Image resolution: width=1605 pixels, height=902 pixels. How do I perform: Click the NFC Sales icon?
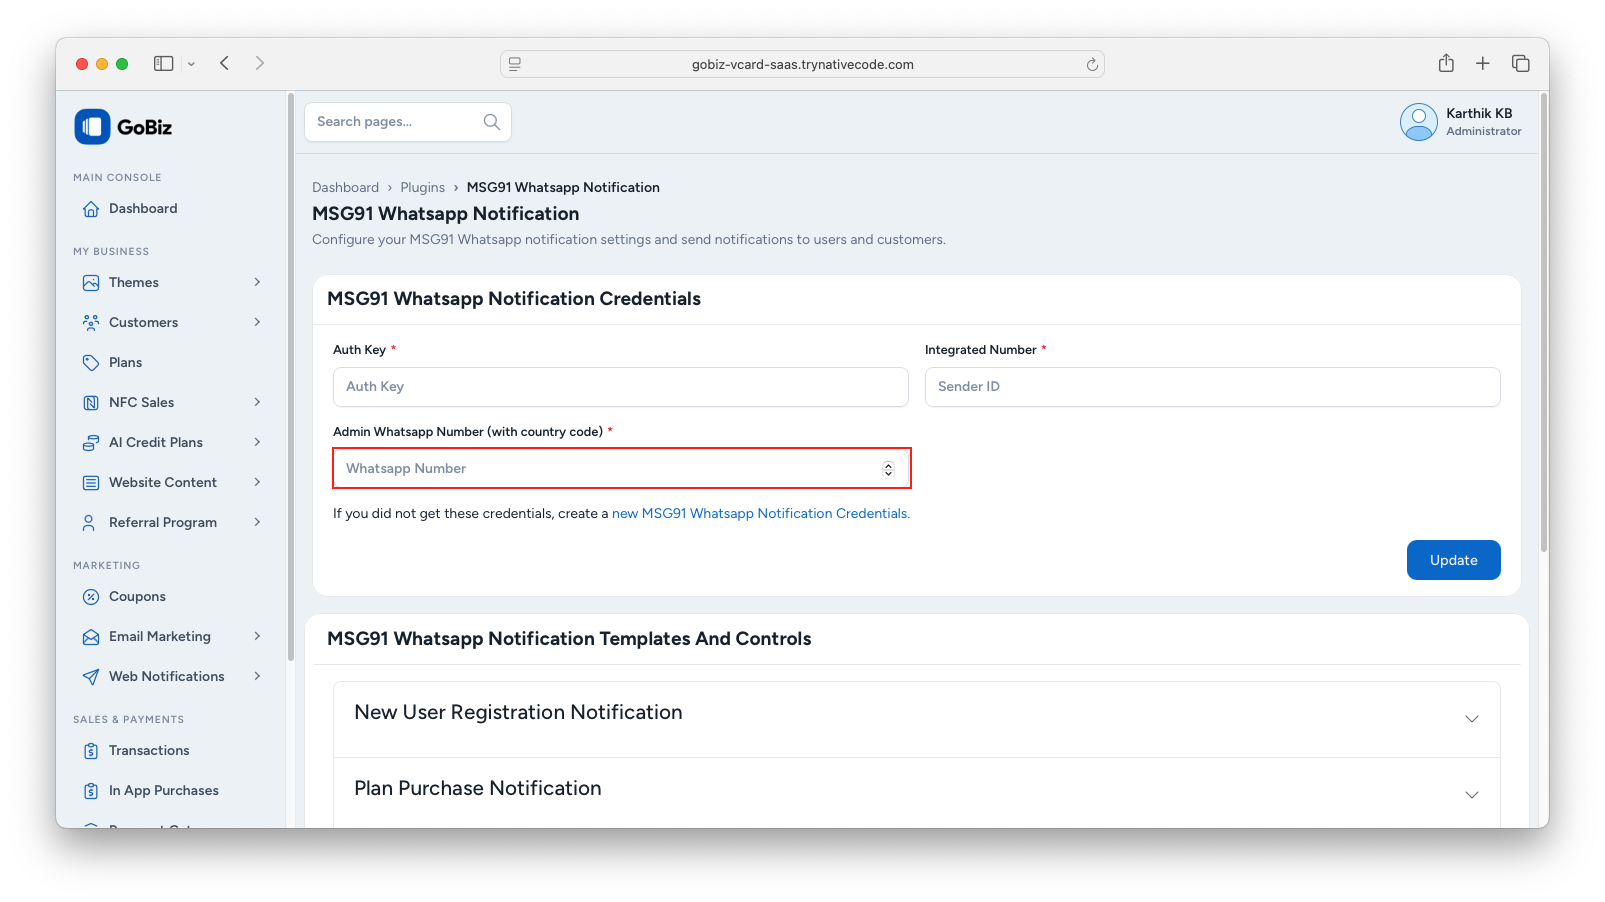[x=91, y=403]
